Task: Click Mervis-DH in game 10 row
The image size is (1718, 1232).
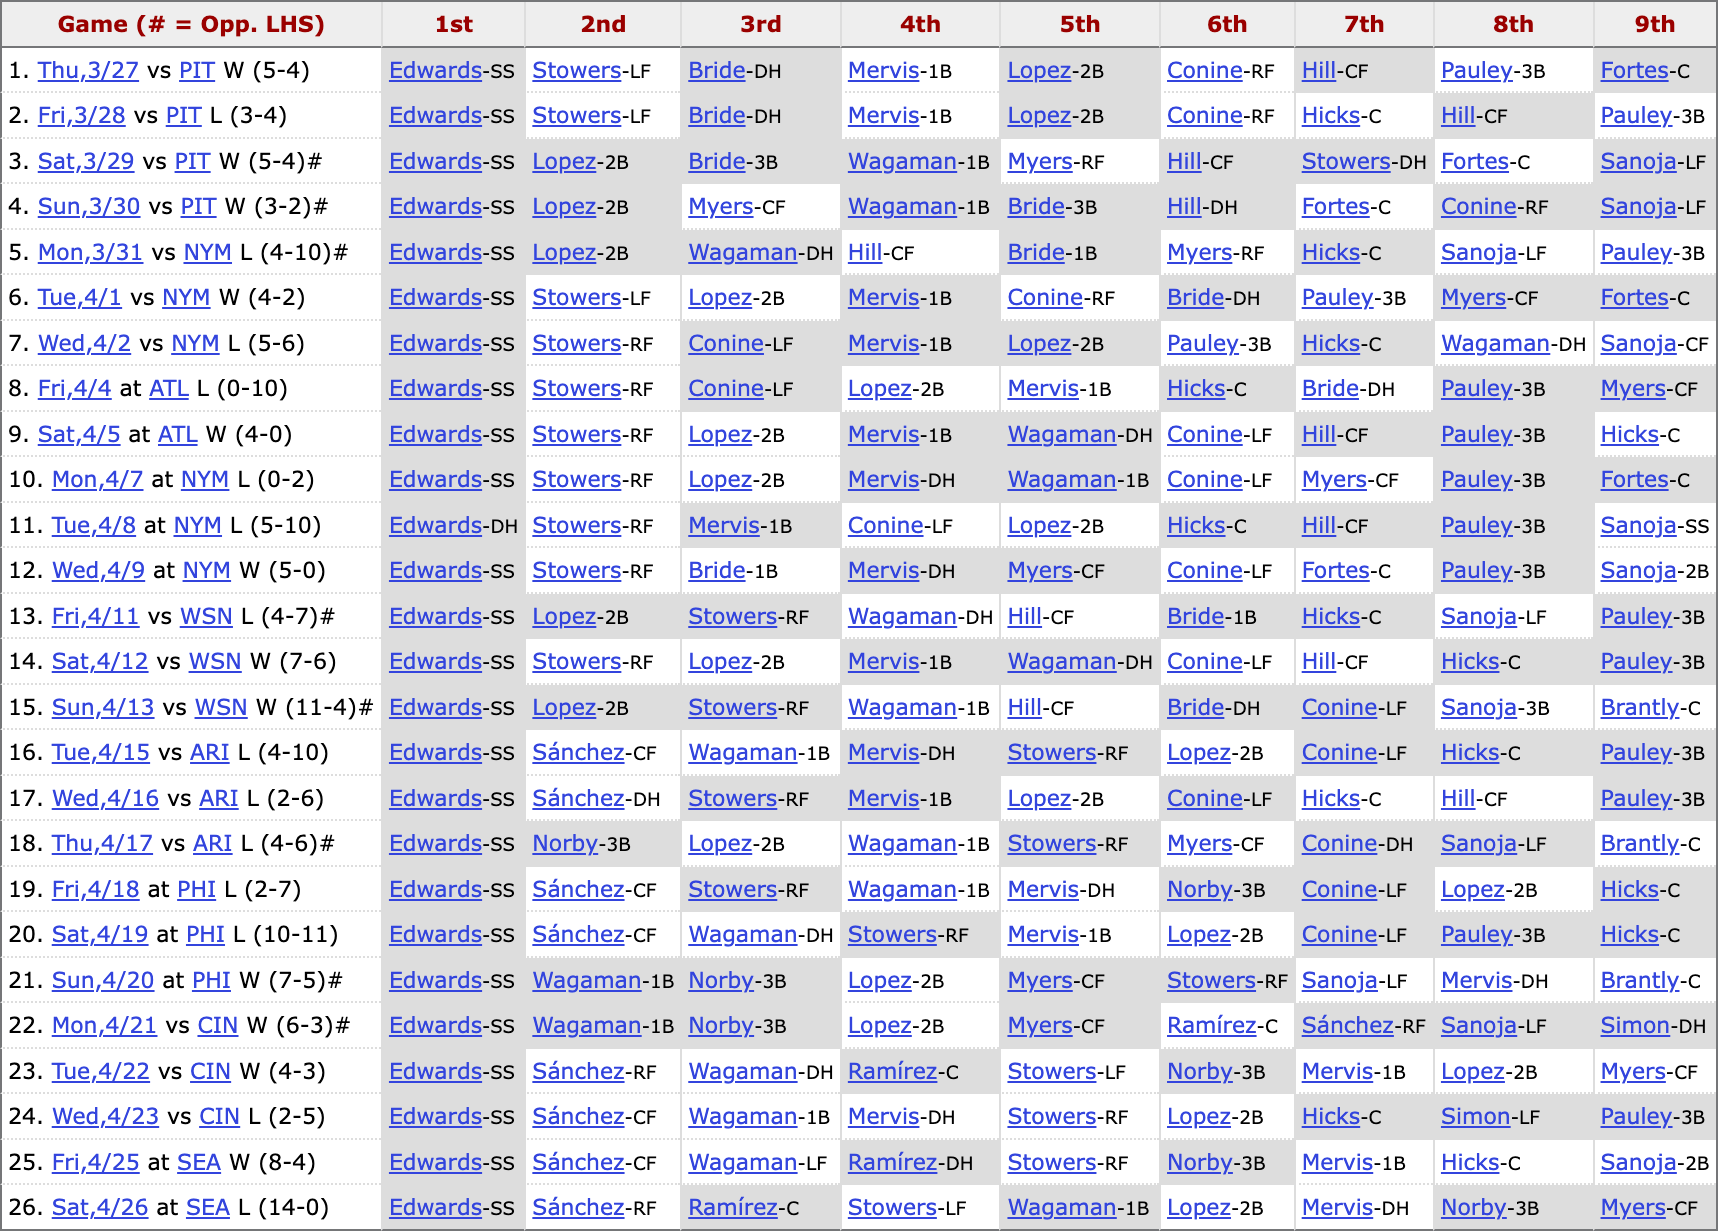Action: 901,480
